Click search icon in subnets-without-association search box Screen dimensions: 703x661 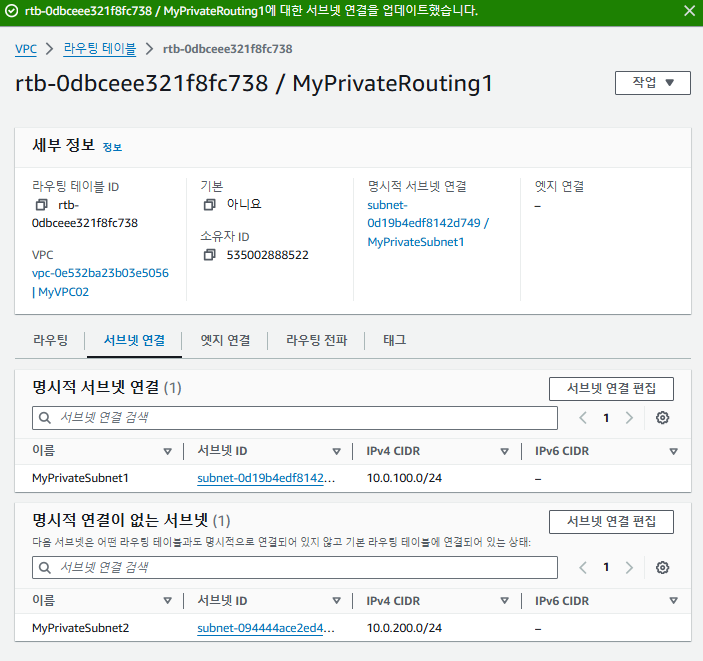[x=44, y=568]
